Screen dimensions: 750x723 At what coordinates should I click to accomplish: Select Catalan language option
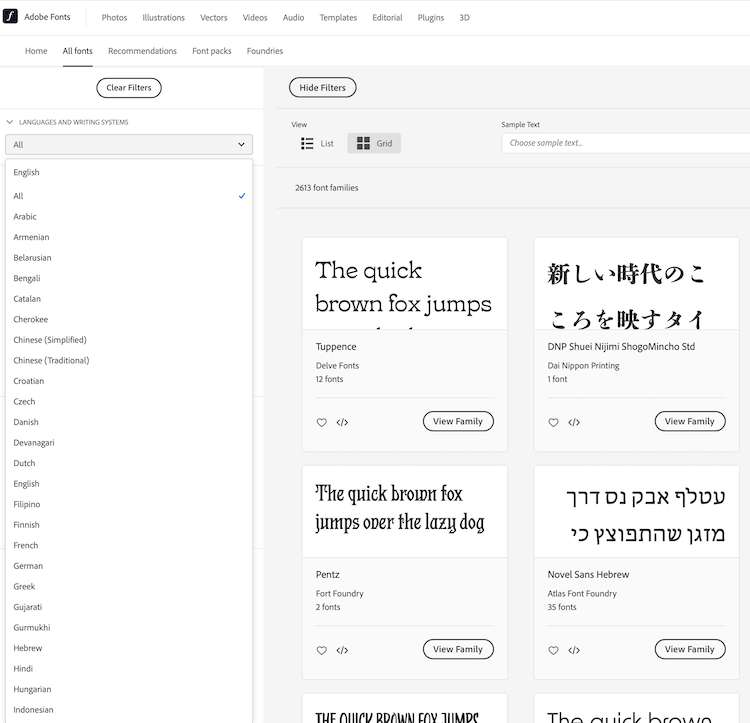coord(129,299)
